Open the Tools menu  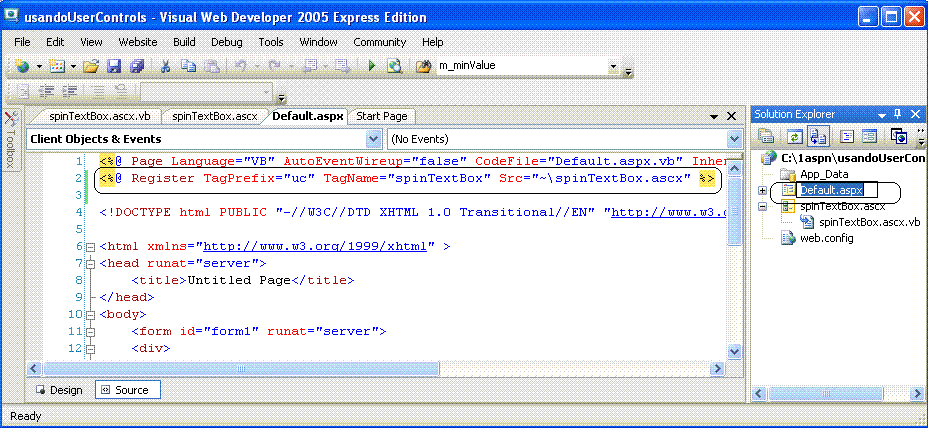click(x=270, y=42)
